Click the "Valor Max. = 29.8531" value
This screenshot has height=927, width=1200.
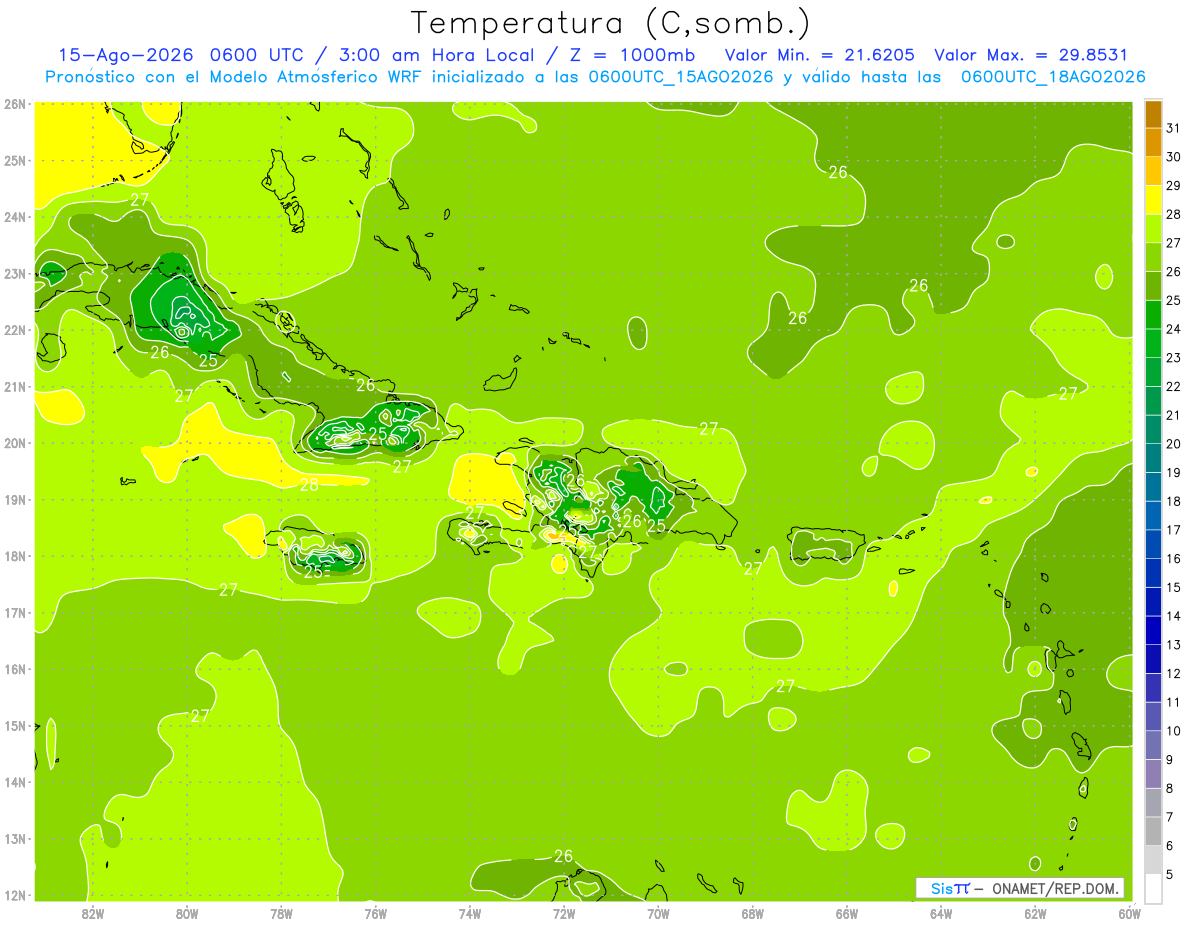click(x=1031, y=55)
